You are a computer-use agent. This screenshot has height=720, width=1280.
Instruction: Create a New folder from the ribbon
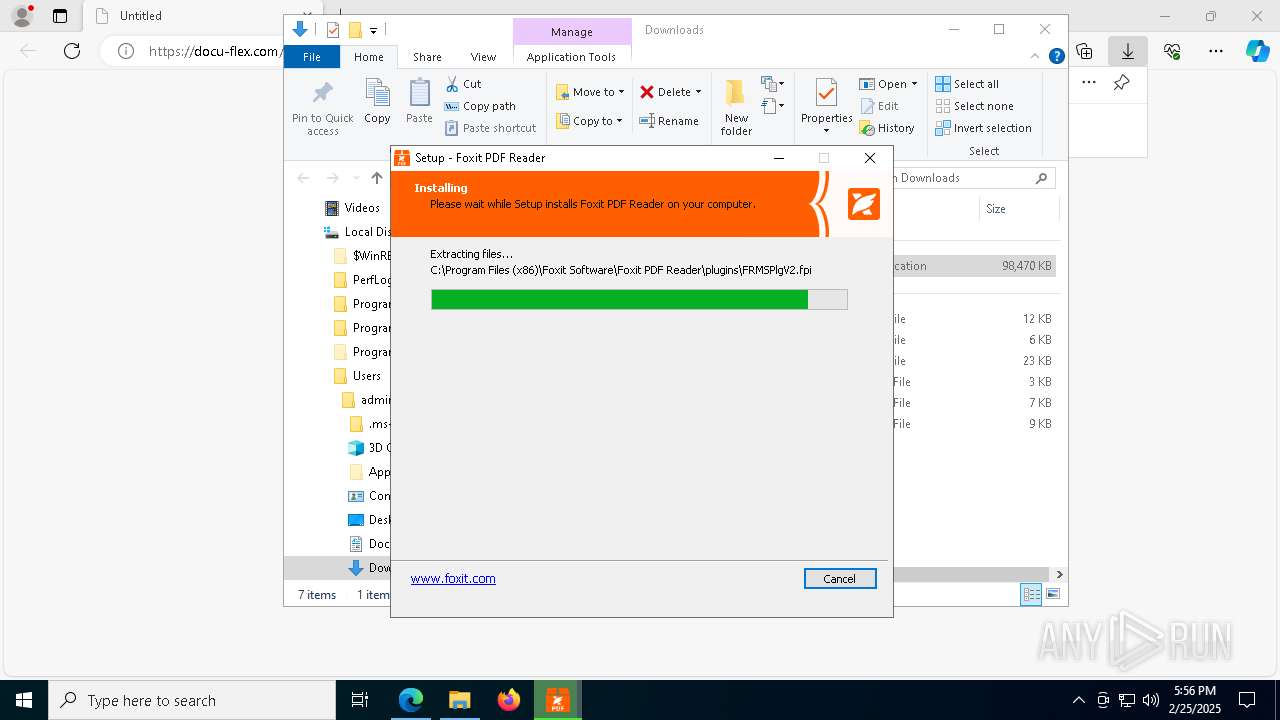(x=736, y=108)
